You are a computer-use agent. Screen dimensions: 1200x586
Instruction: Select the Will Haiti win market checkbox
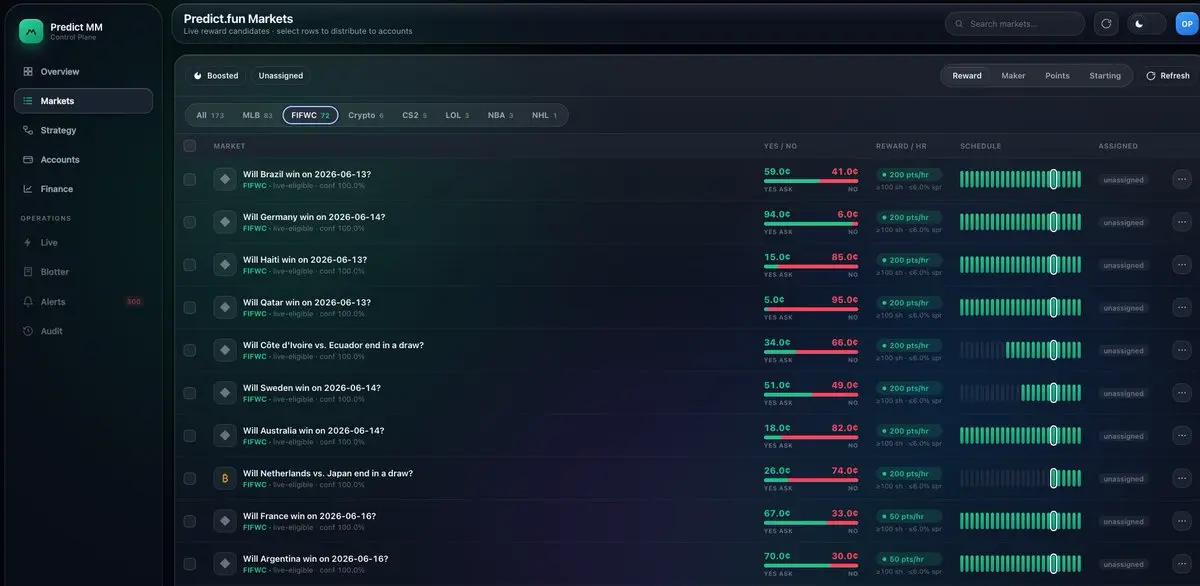click(190, 265)
